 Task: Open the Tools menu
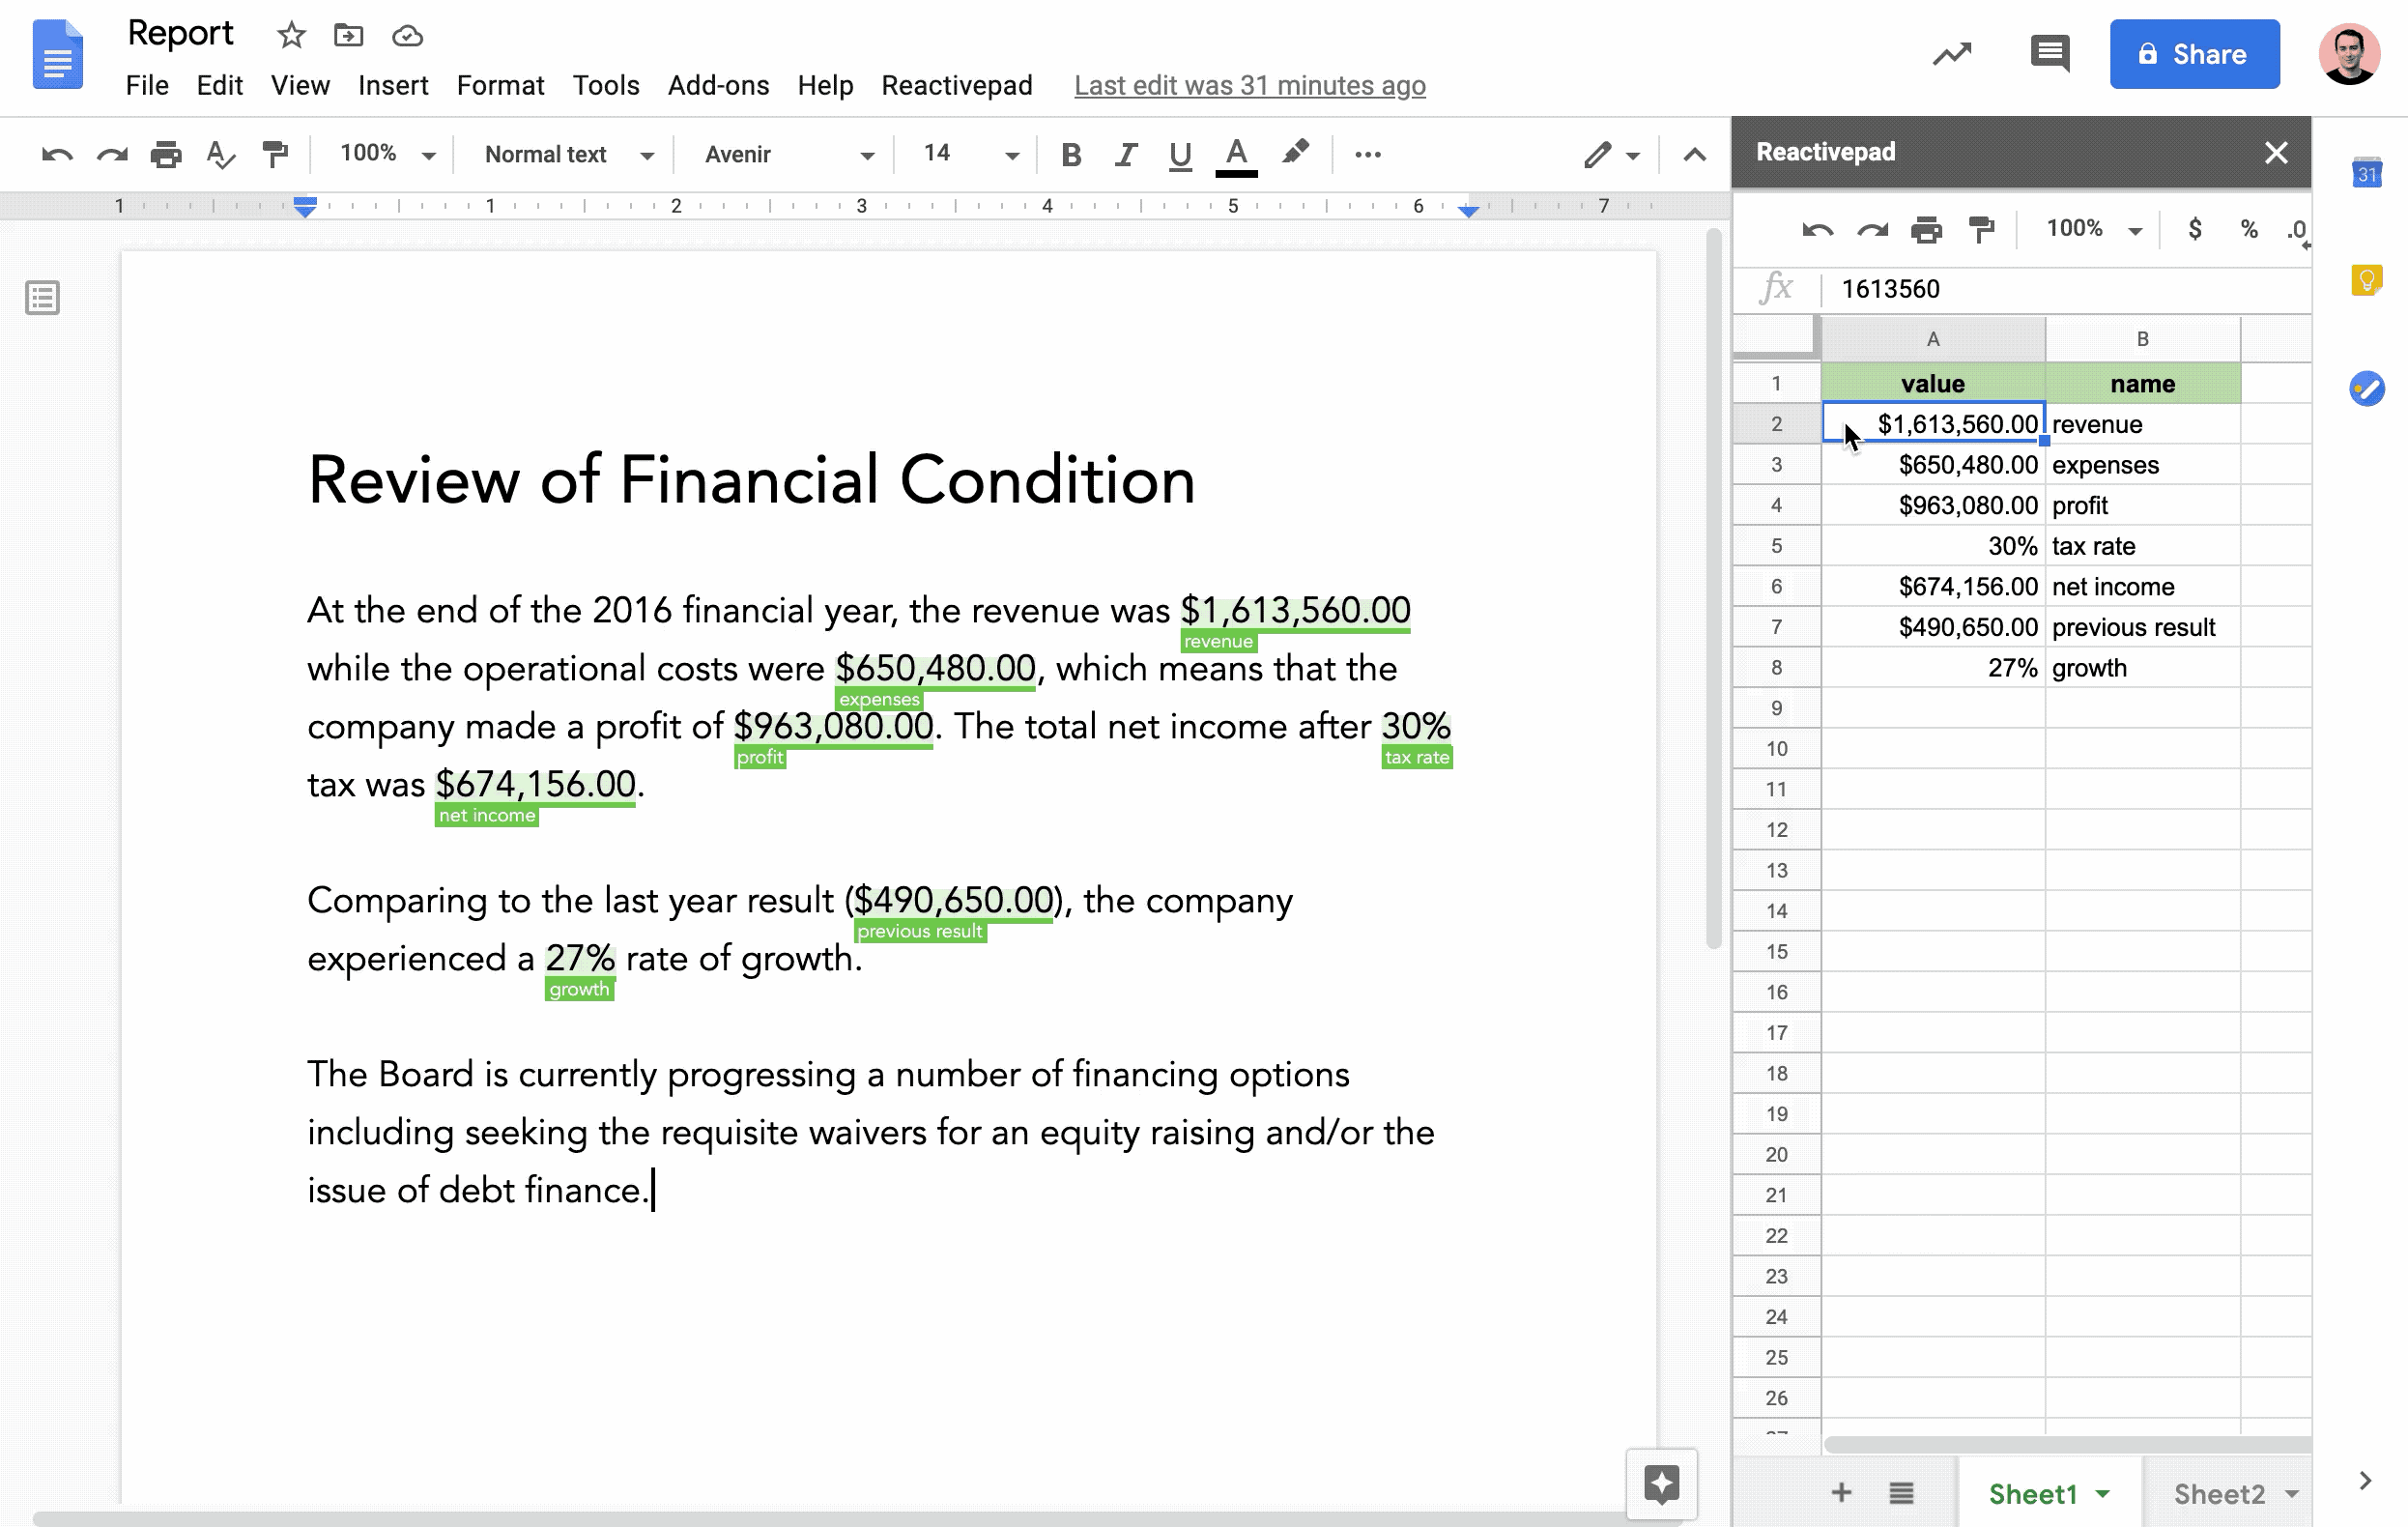pyautogui.click(x=606, y=86)
